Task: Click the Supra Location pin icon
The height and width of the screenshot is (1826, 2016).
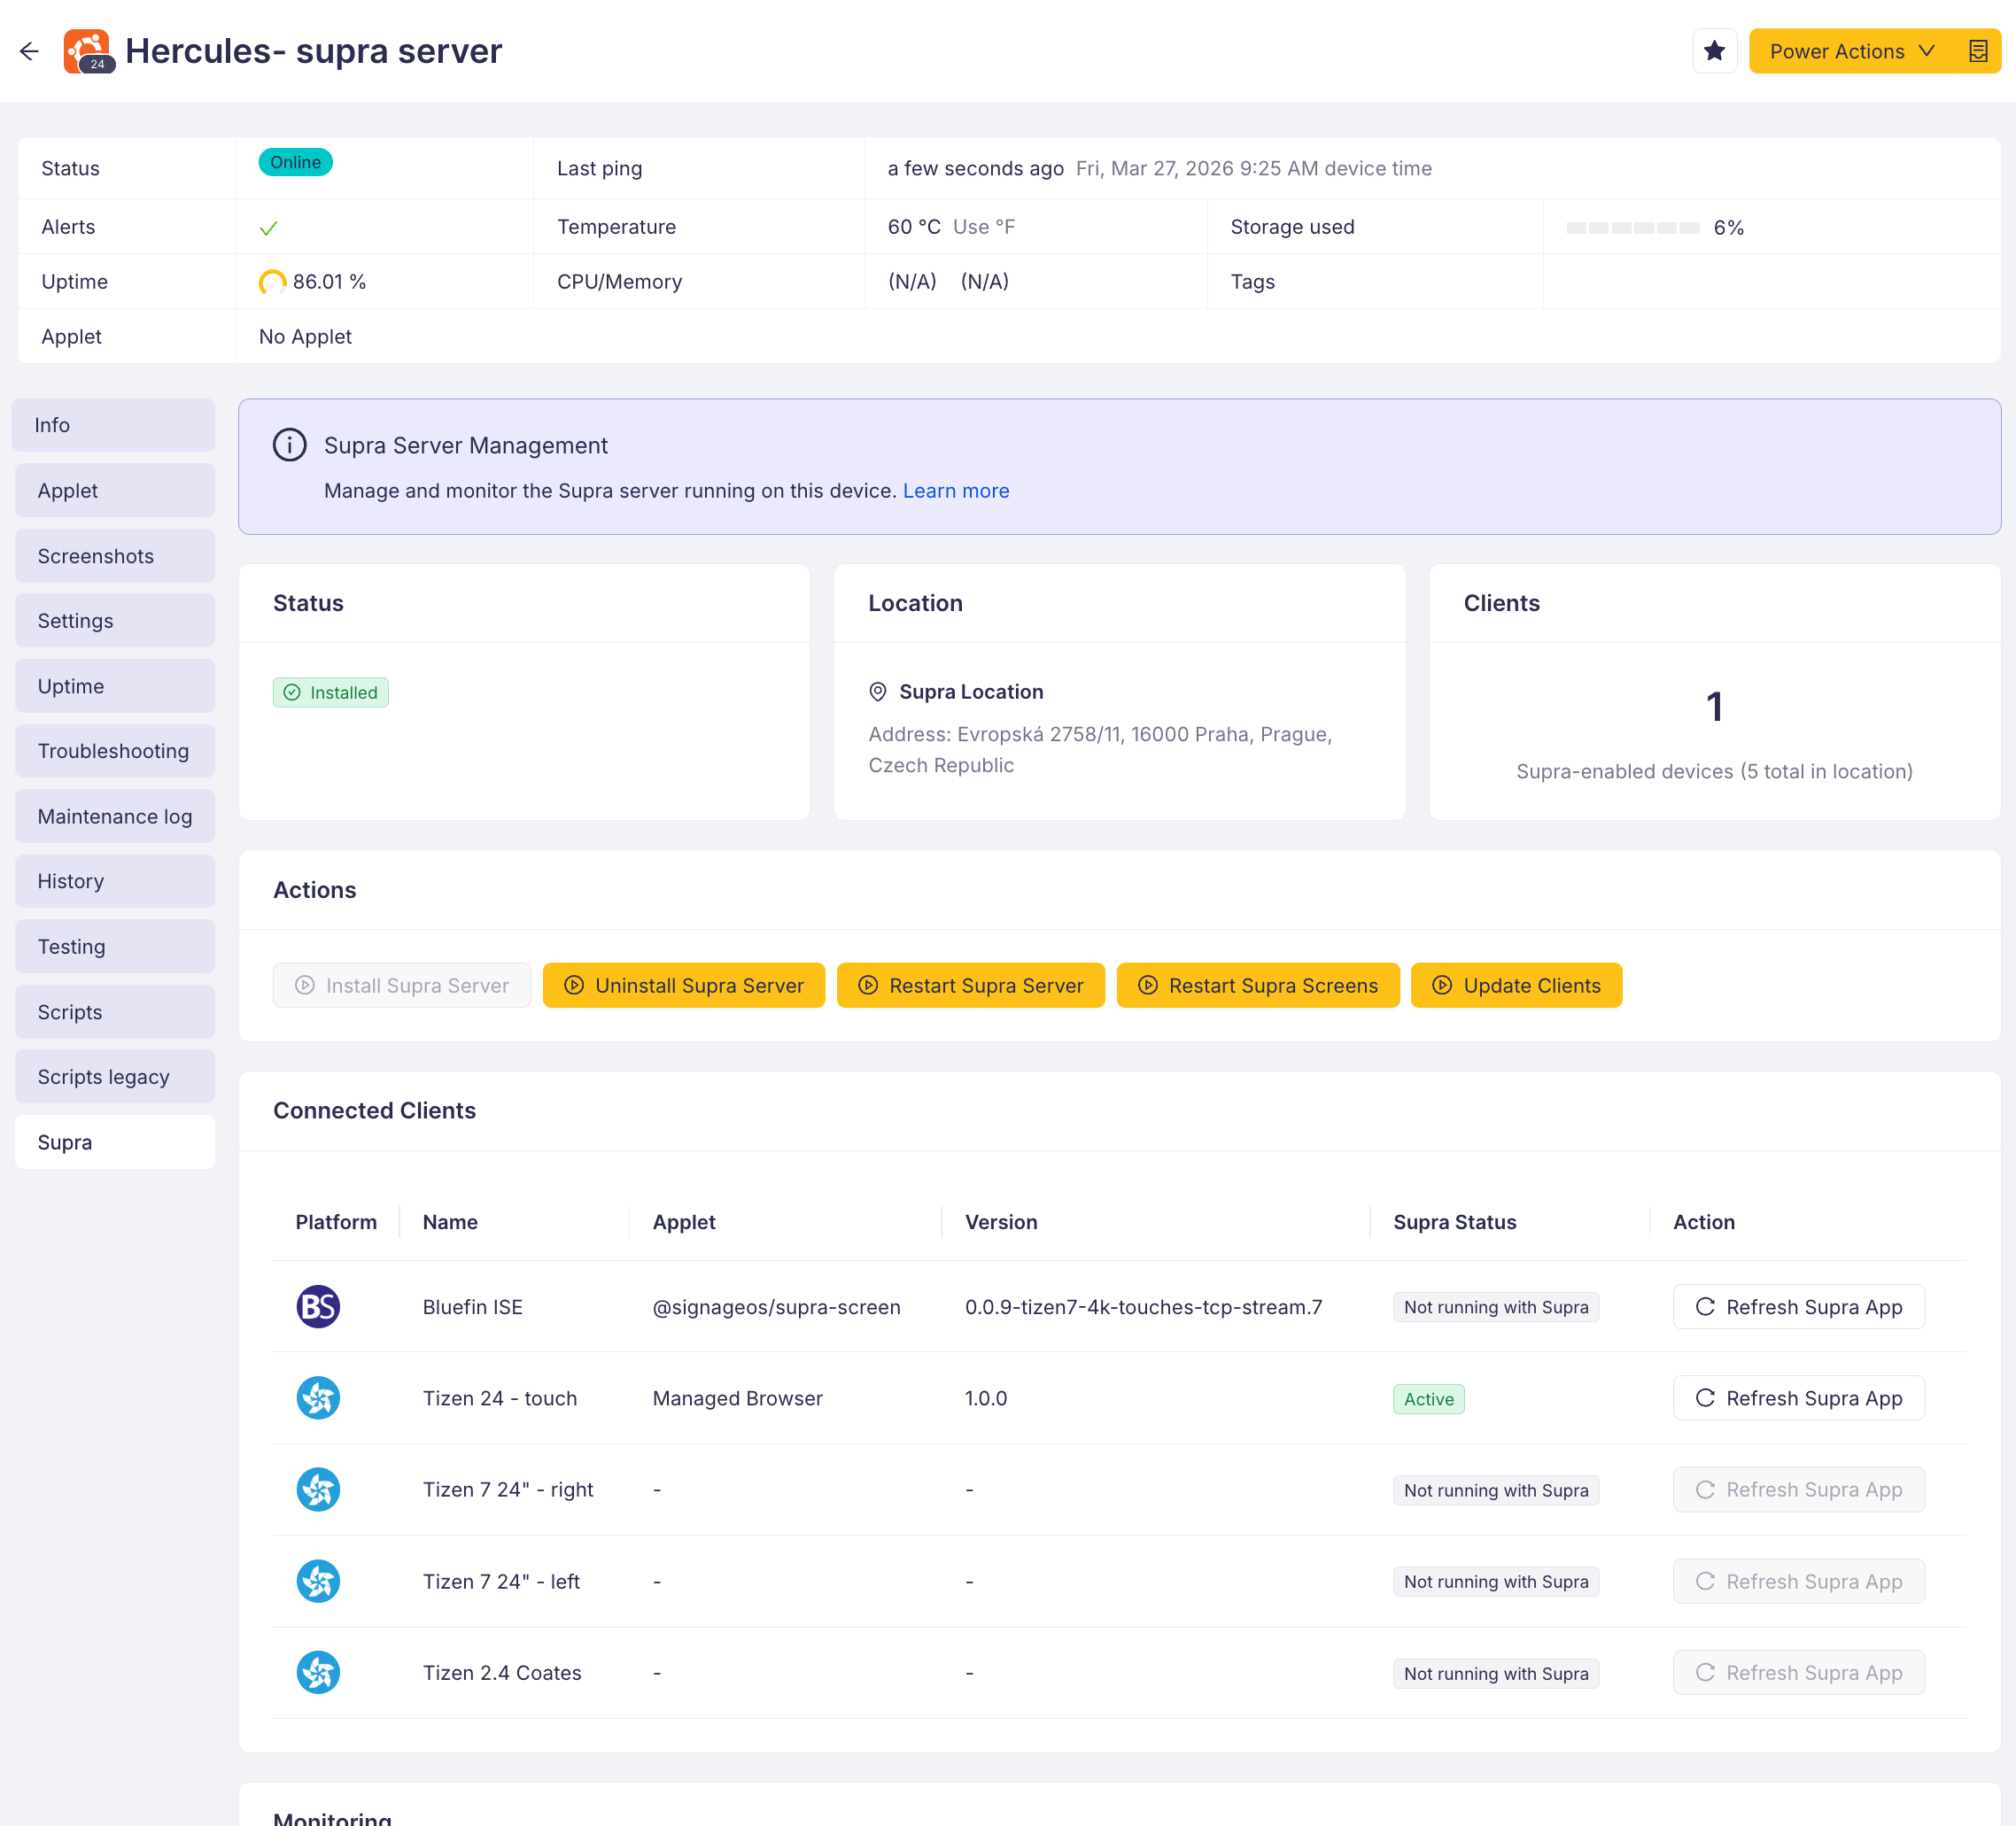Action: coord(878,692)
